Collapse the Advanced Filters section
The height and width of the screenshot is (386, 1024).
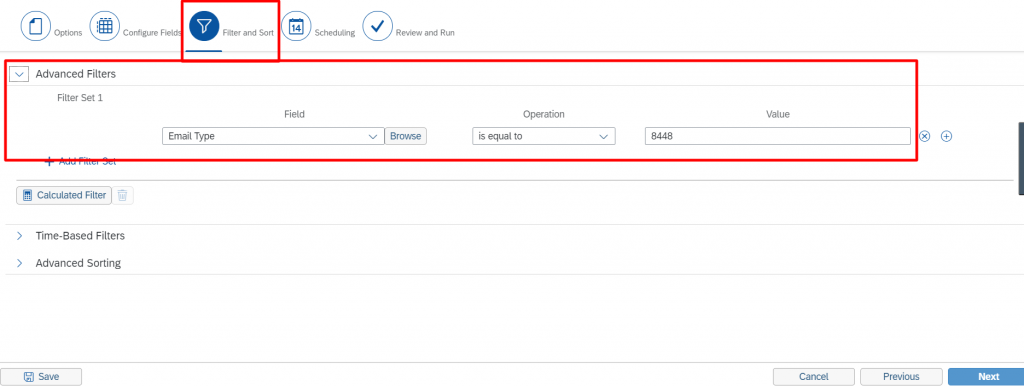pos(20,74)
